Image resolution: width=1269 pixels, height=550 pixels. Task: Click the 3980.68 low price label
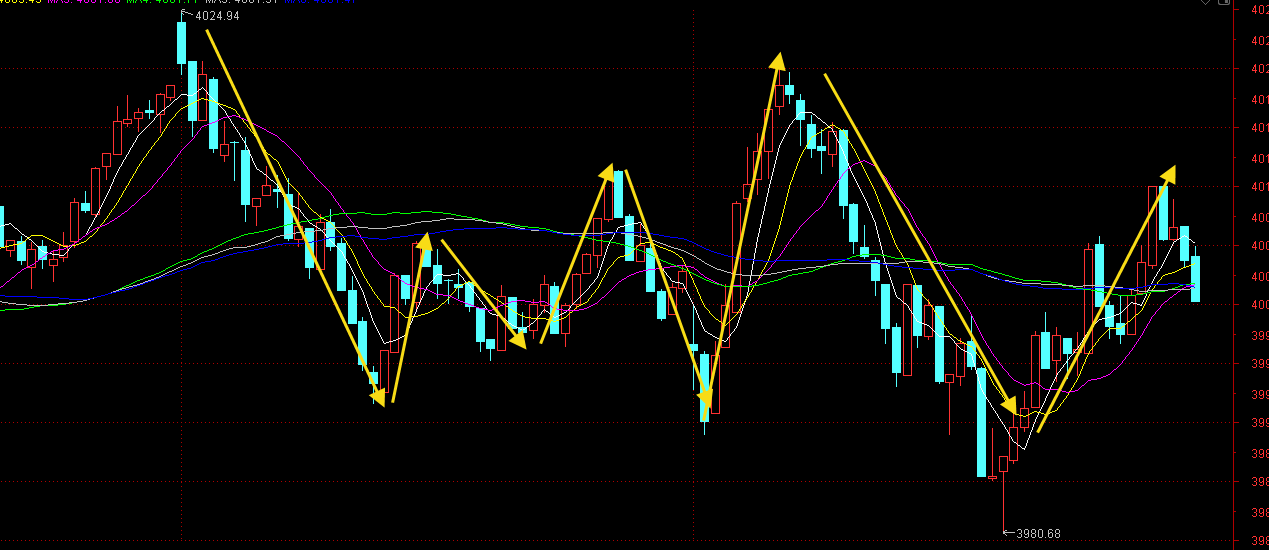pos(1038,534)
